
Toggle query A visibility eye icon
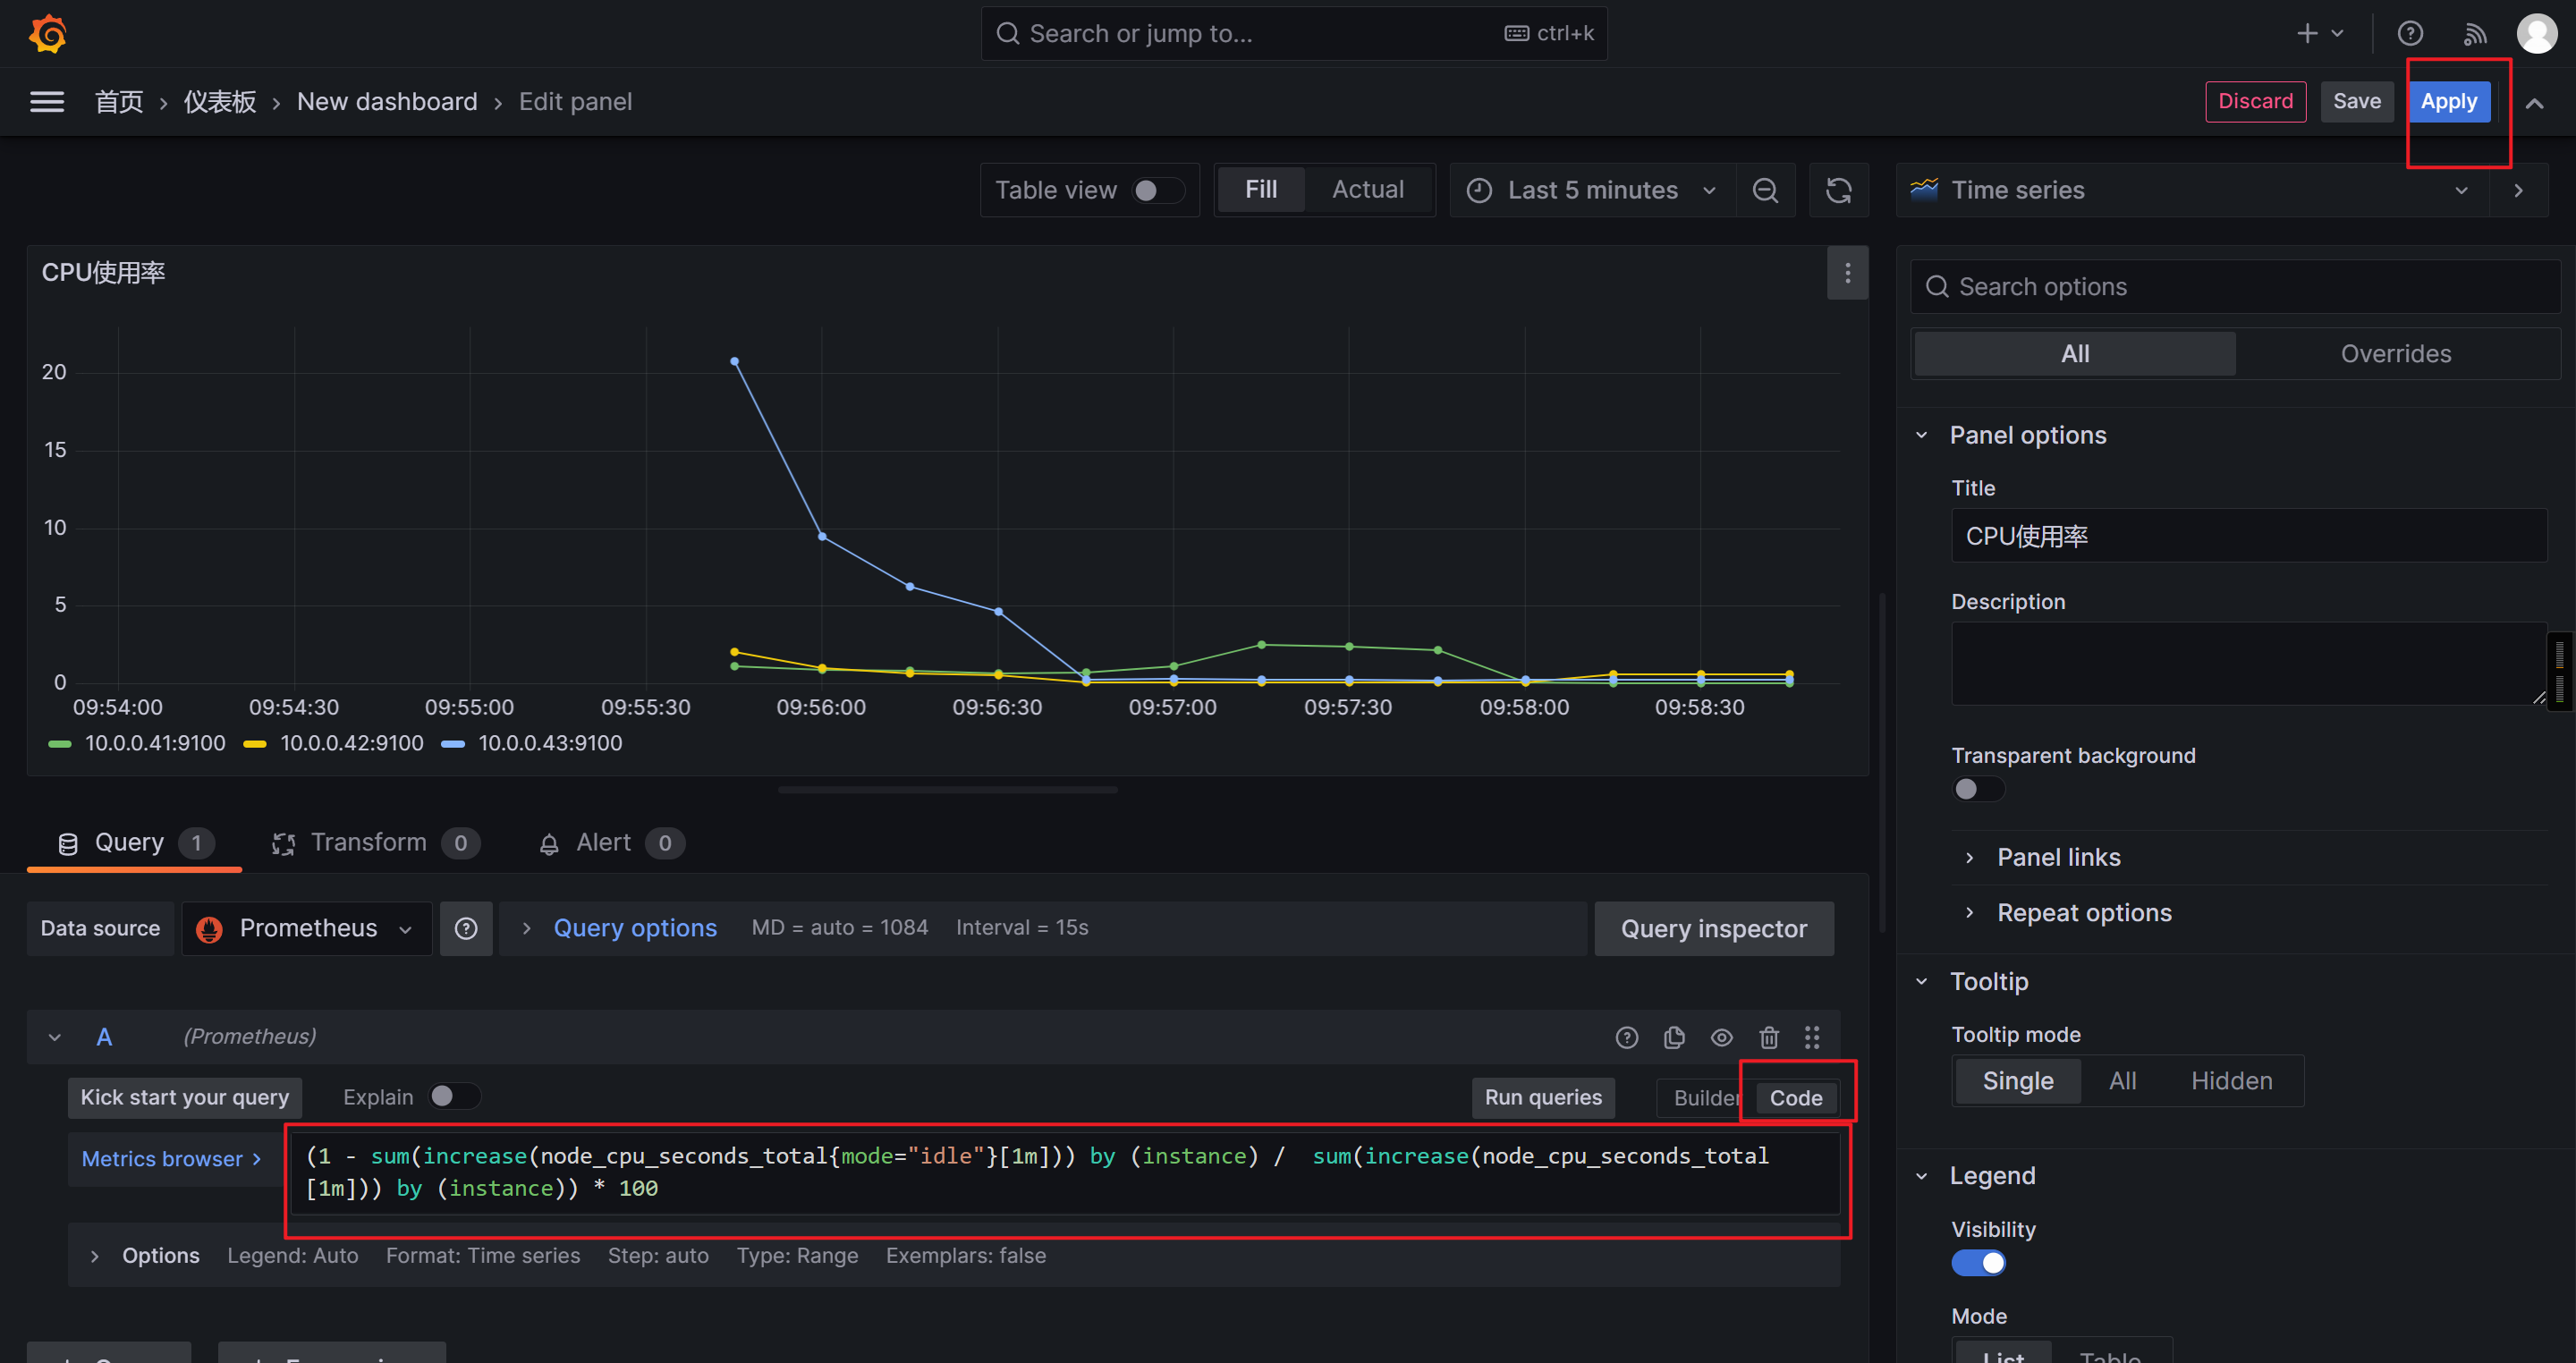point(1721,1037)
